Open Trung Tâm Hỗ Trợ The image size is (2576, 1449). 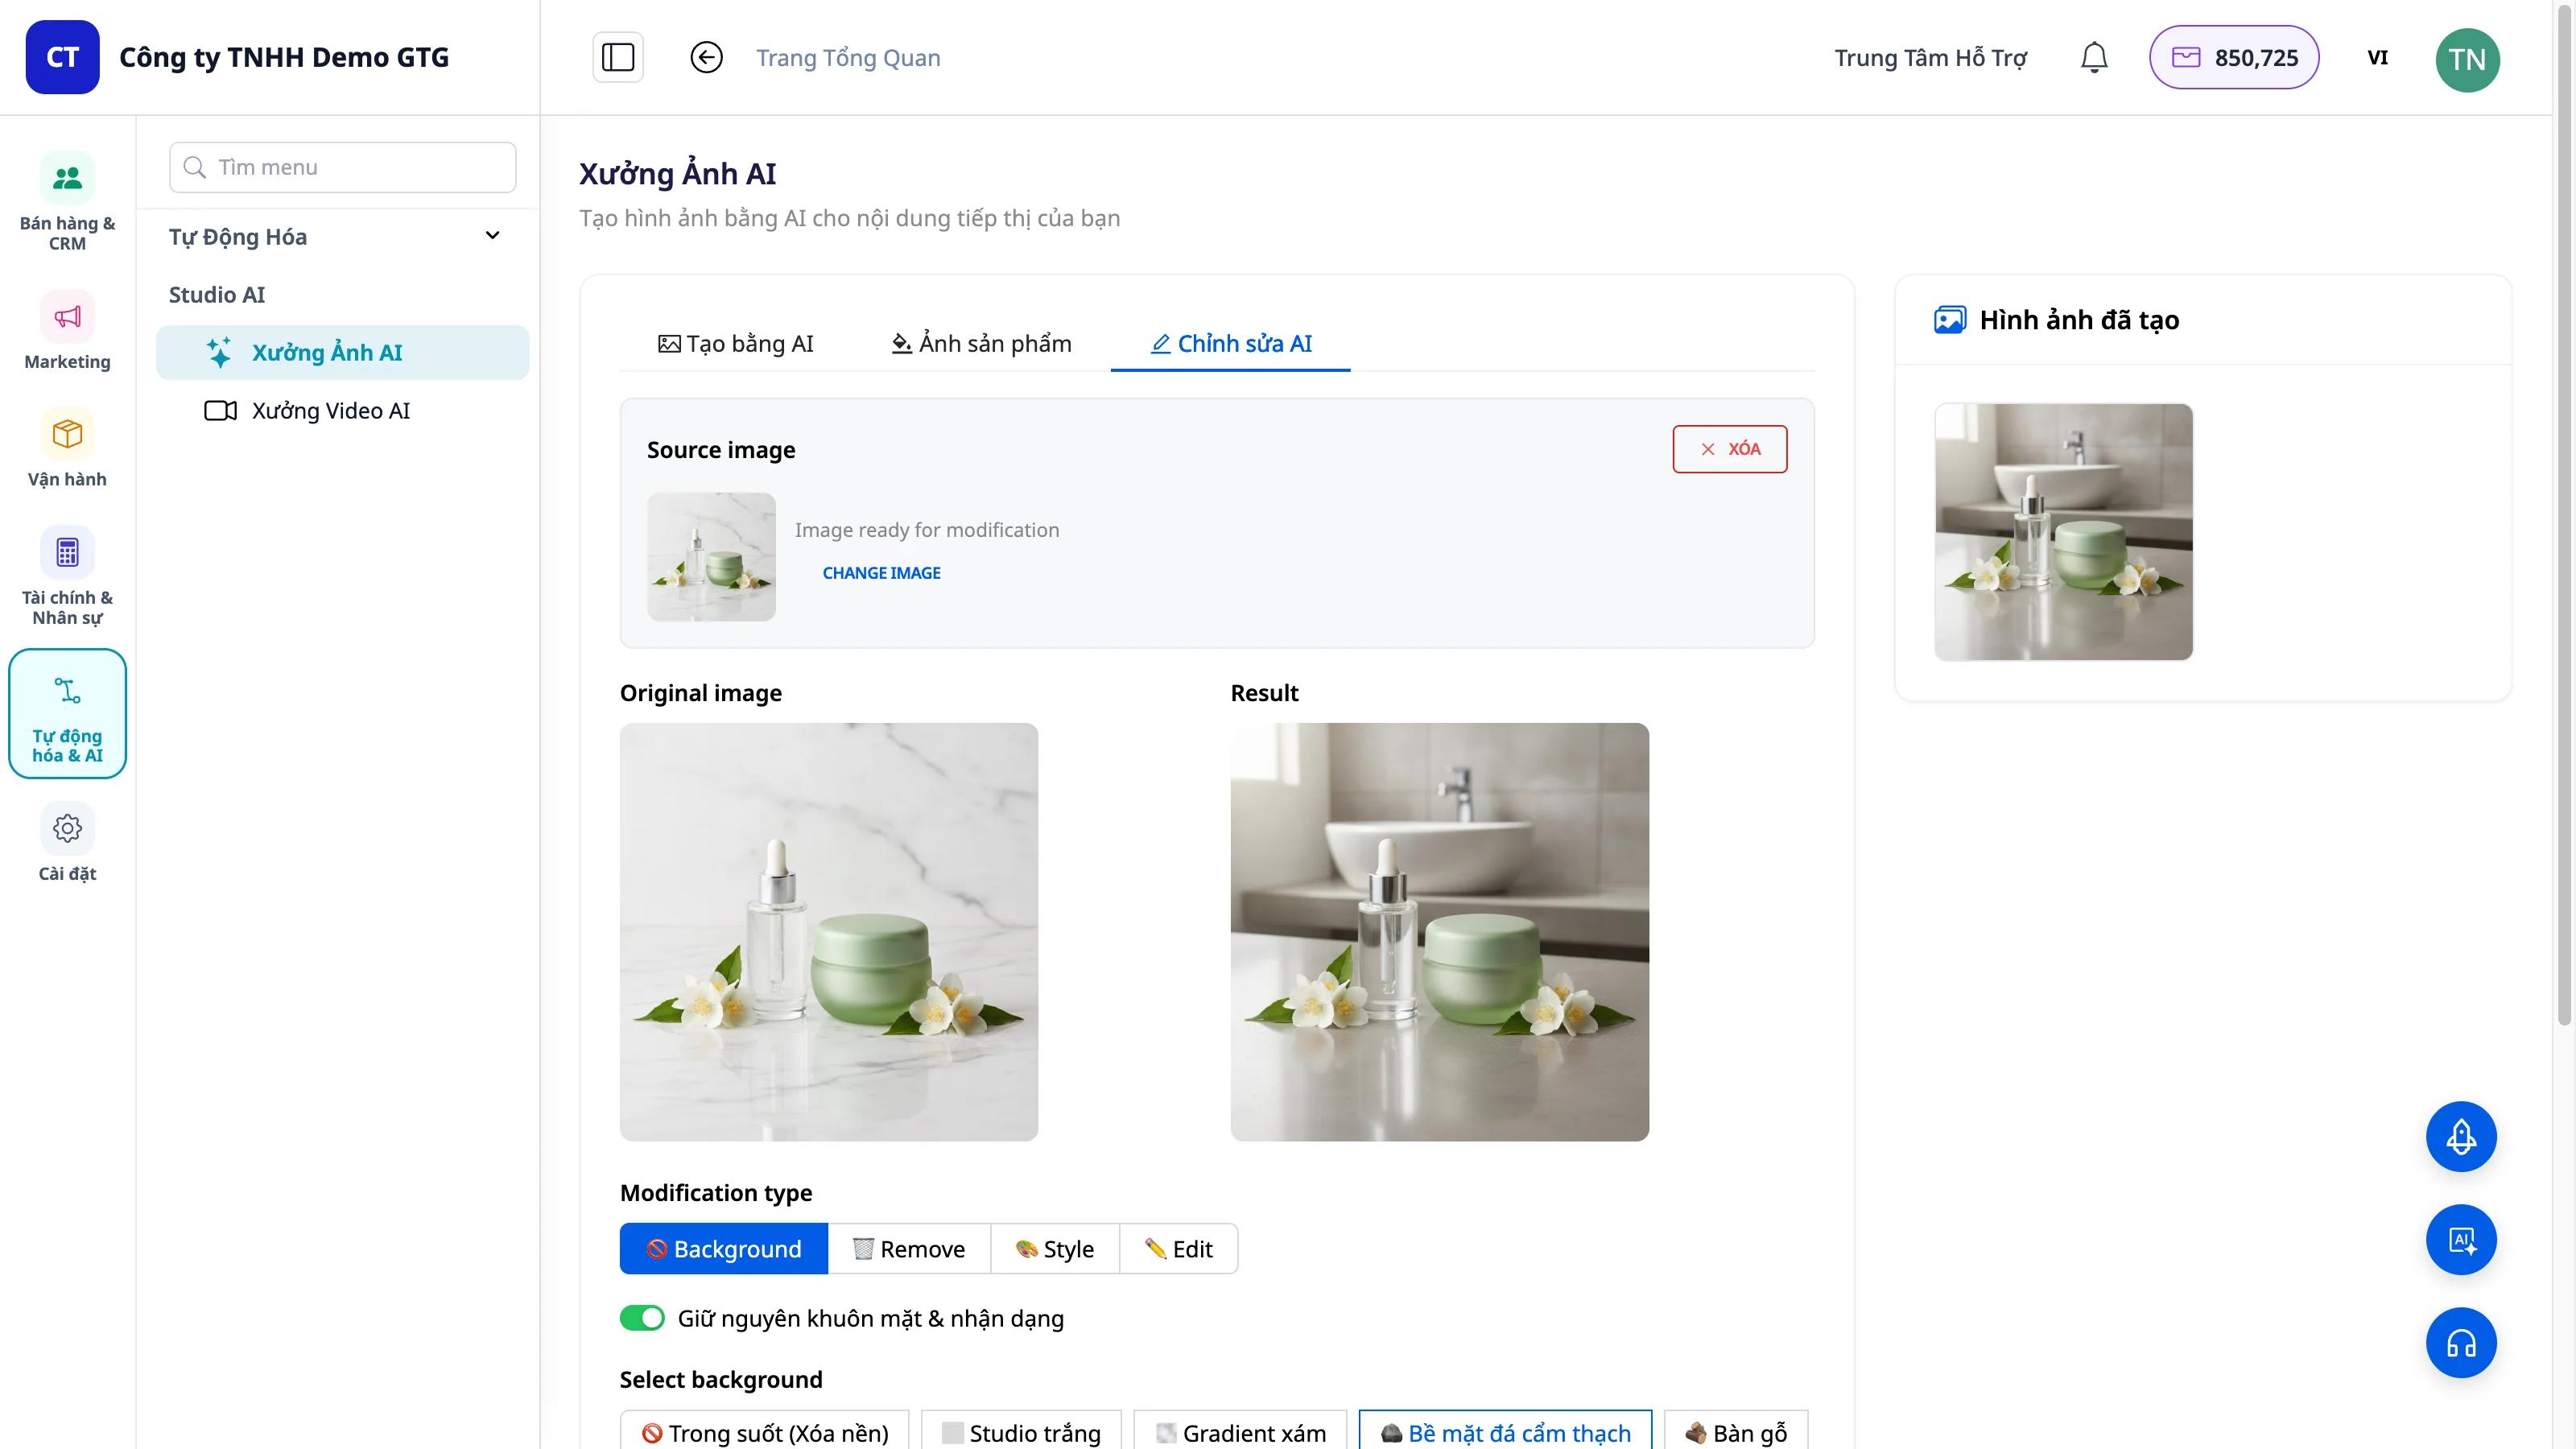[1930, 58]
